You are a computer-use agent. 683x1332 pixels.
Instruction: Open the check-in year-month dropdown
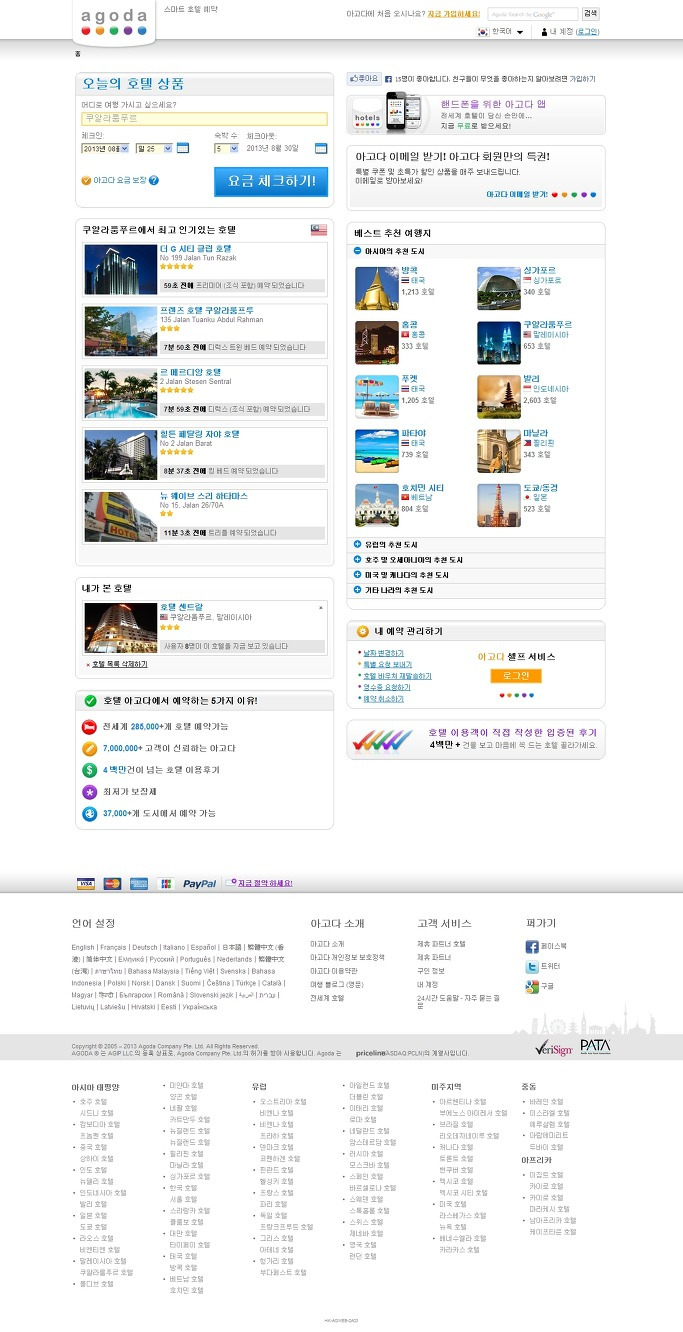[x=106, y=148]
